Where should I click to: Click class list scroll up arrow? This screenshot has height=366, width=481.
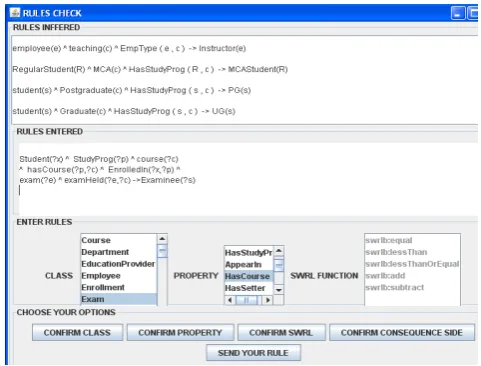(x=162, y=239)
